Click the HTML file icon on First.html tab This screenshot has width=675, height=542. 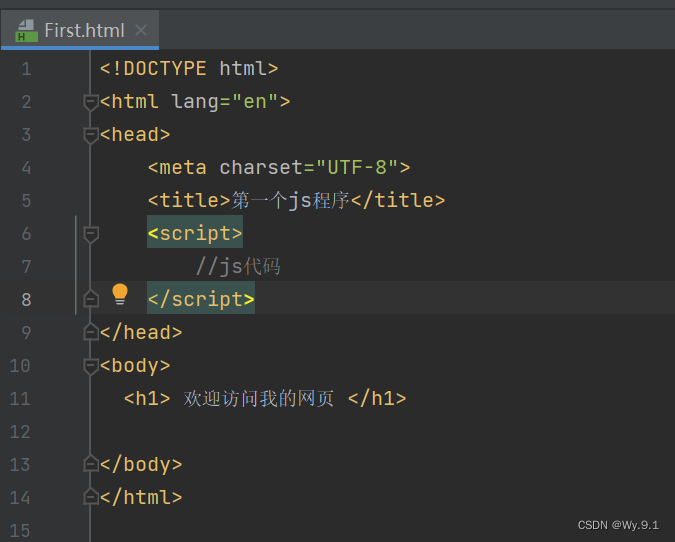tap(26, 31)
